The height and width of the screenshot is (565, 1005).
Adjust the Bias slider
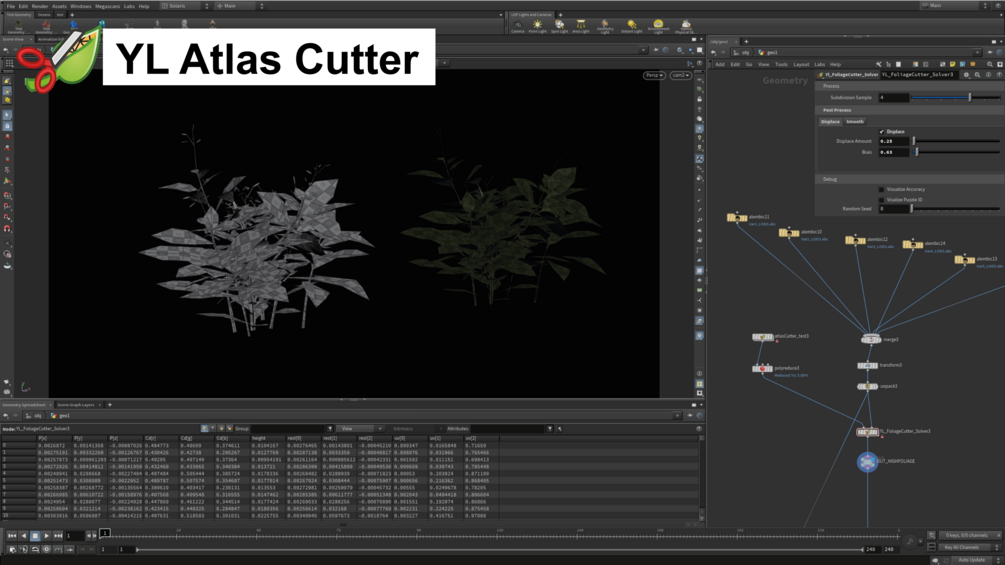point(956,152)
